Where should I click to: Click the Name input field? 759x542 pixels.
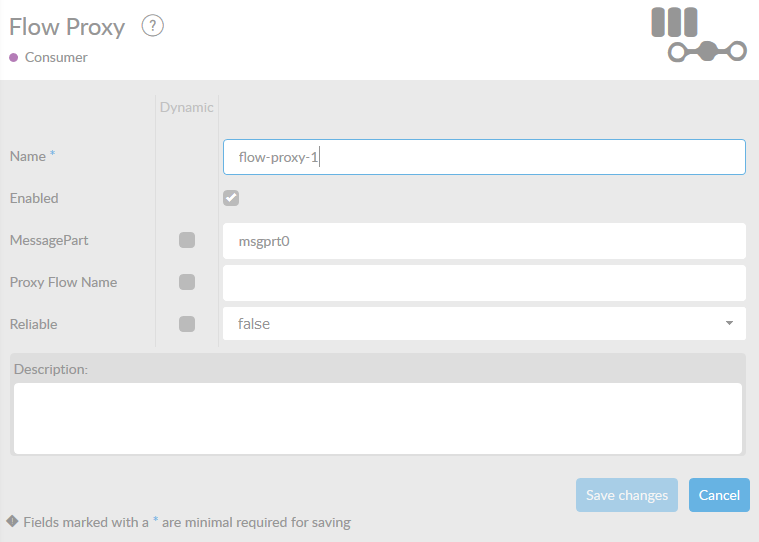(x=484, y=157)
